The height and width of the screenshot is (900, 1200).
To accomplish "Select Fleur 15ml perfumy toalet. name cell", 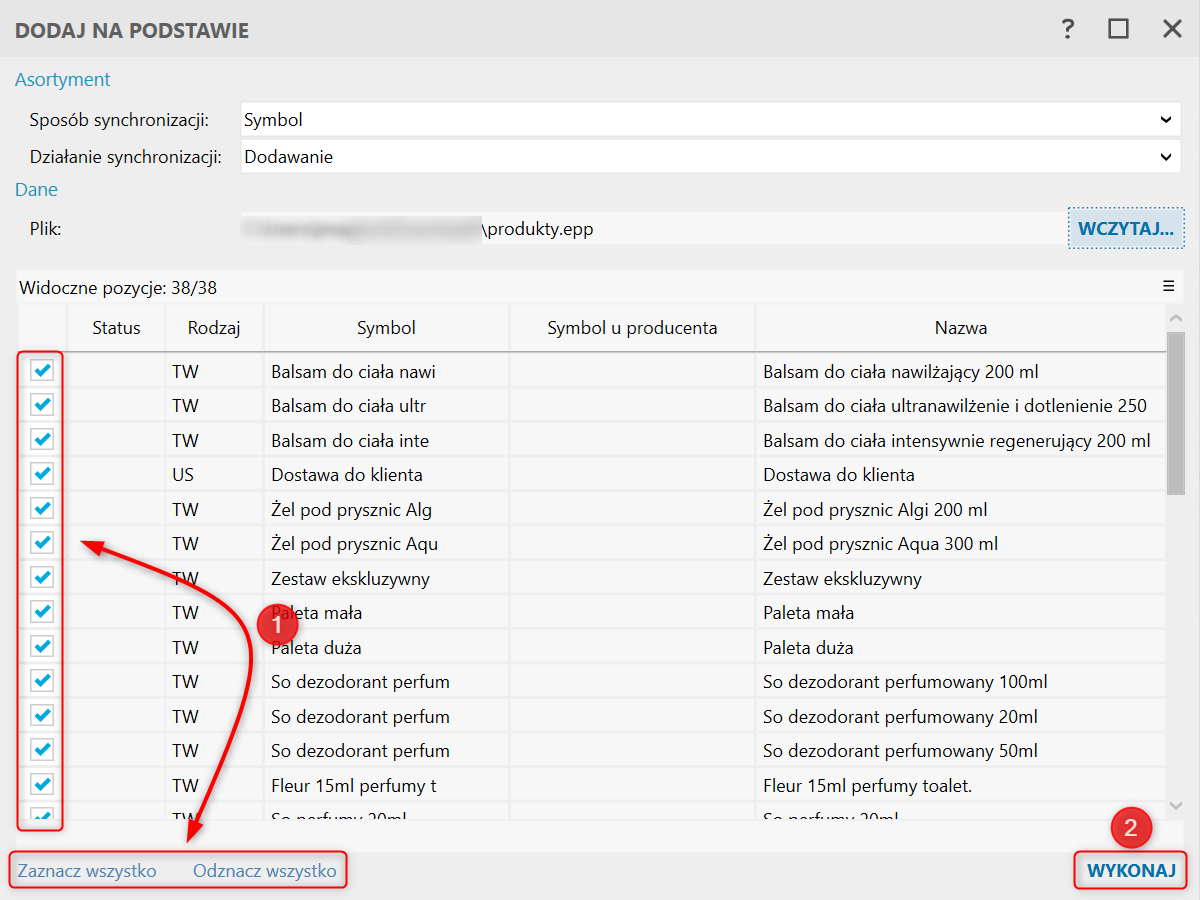I will pyautogui.click(x=960, y=786).
